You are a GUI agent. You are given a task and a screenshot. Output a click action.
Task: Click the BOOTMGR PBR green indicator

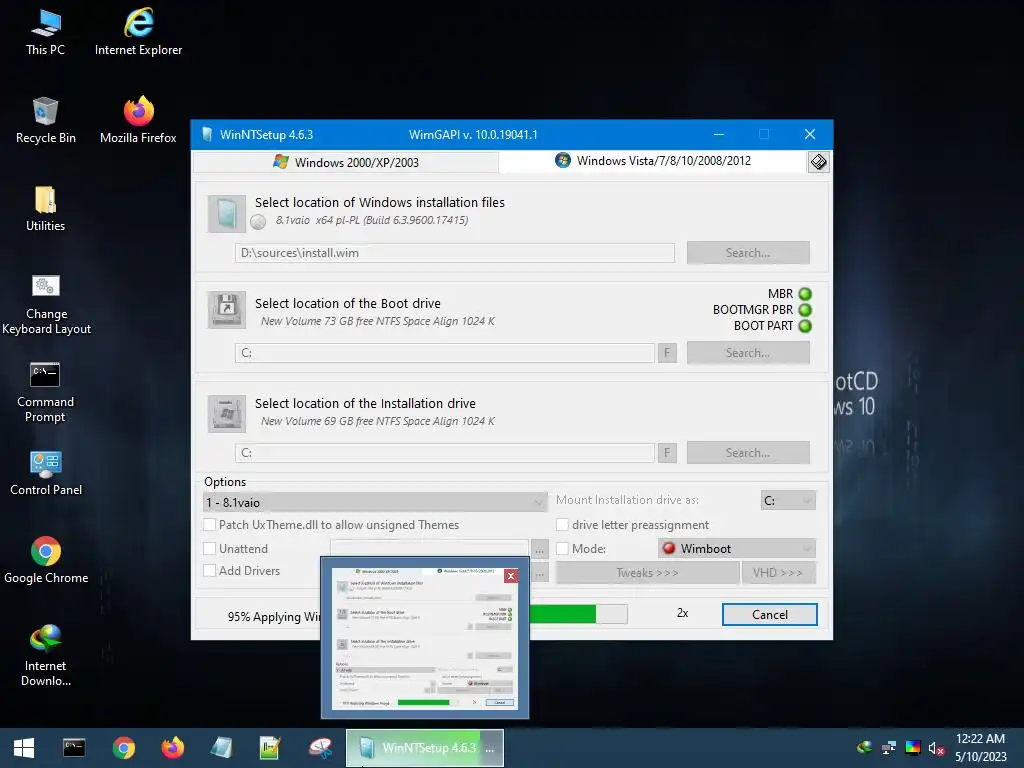(805, 310)
